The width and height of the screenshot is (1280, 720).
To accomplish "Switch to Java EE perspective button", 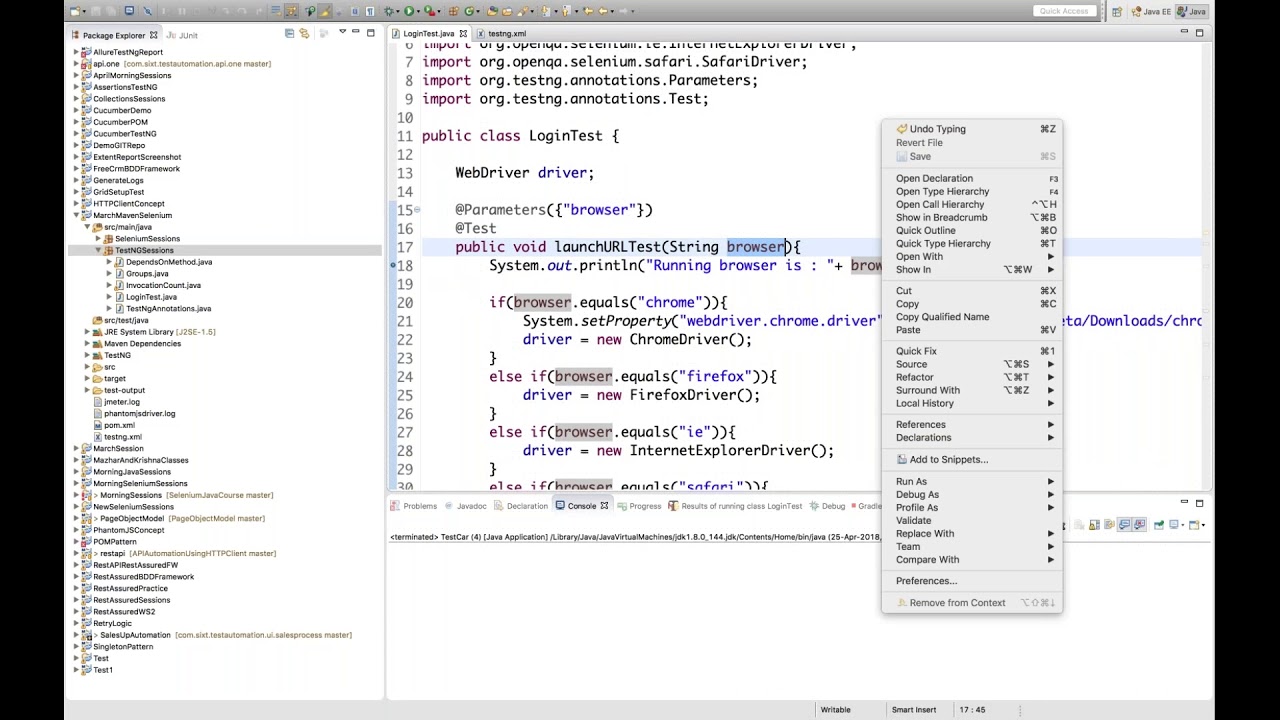I will pyautogui.click(x=1150, y=11).
